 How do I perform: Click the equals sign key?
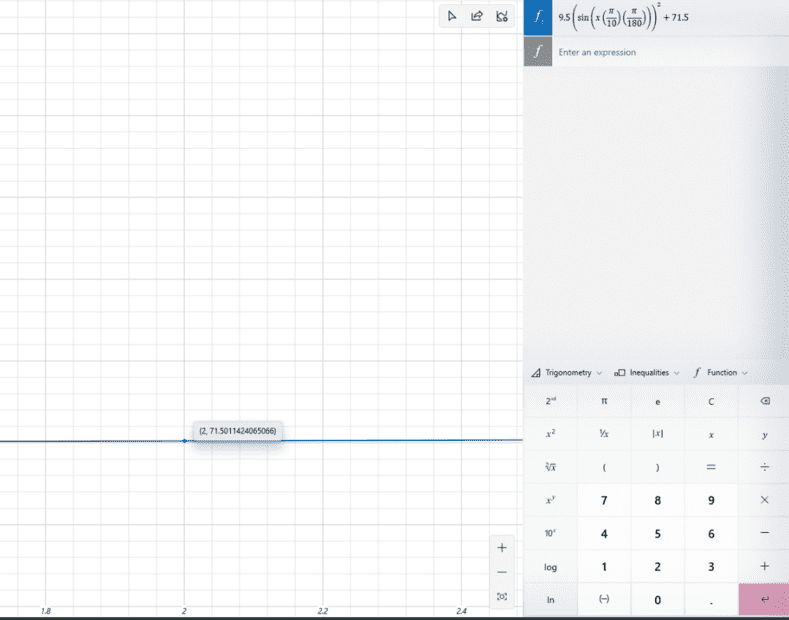pyautogui.click(x=711, y=468)
